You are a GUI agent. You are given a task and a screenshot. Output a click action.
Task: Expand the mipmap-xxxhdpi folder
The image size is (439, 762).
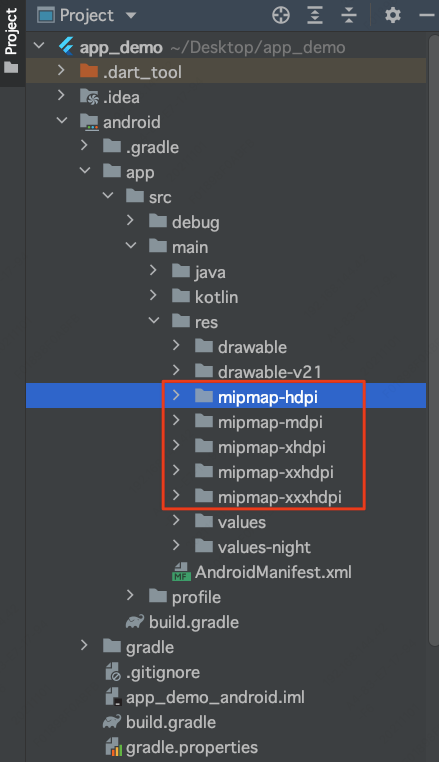[x=176, y=495]
